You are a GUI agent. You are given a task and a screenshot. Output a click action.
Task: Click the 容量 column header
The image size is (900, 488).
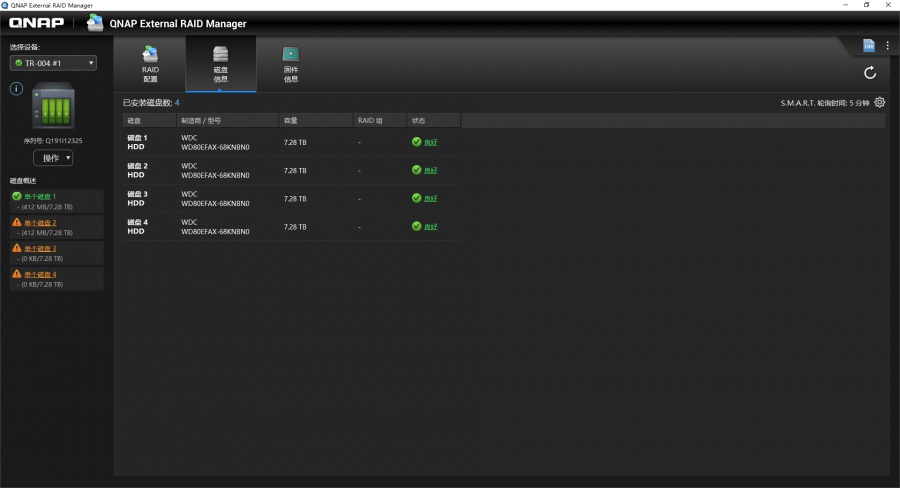point(292,120)
